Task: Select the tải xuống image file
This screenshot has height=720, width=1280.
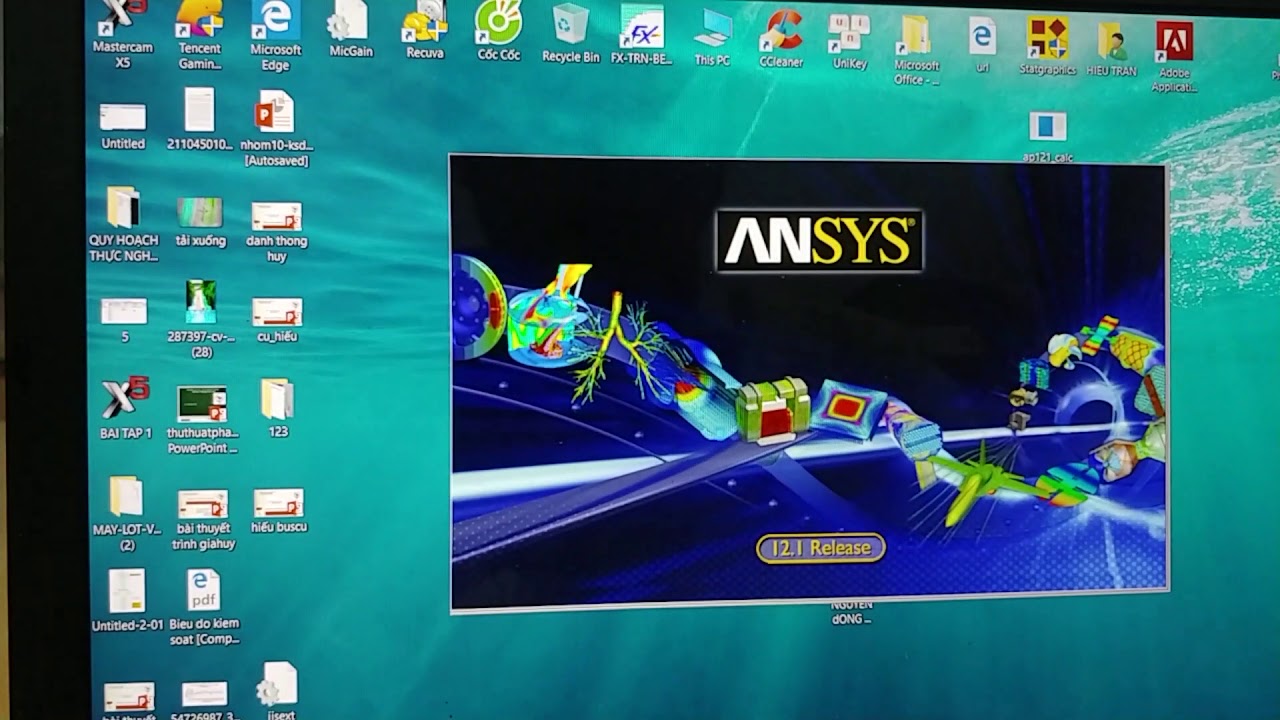Action: pos(200,222)
